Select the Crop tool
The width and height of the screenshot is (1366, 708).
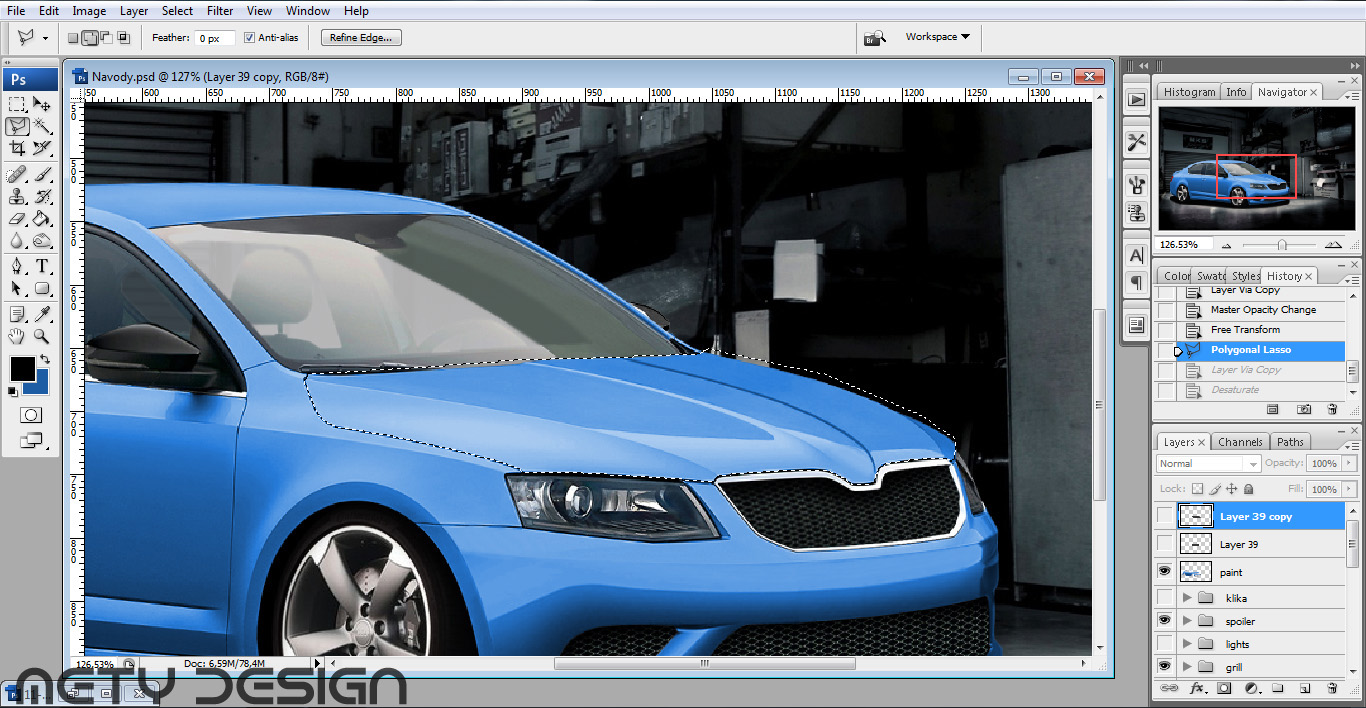(17, 148)
